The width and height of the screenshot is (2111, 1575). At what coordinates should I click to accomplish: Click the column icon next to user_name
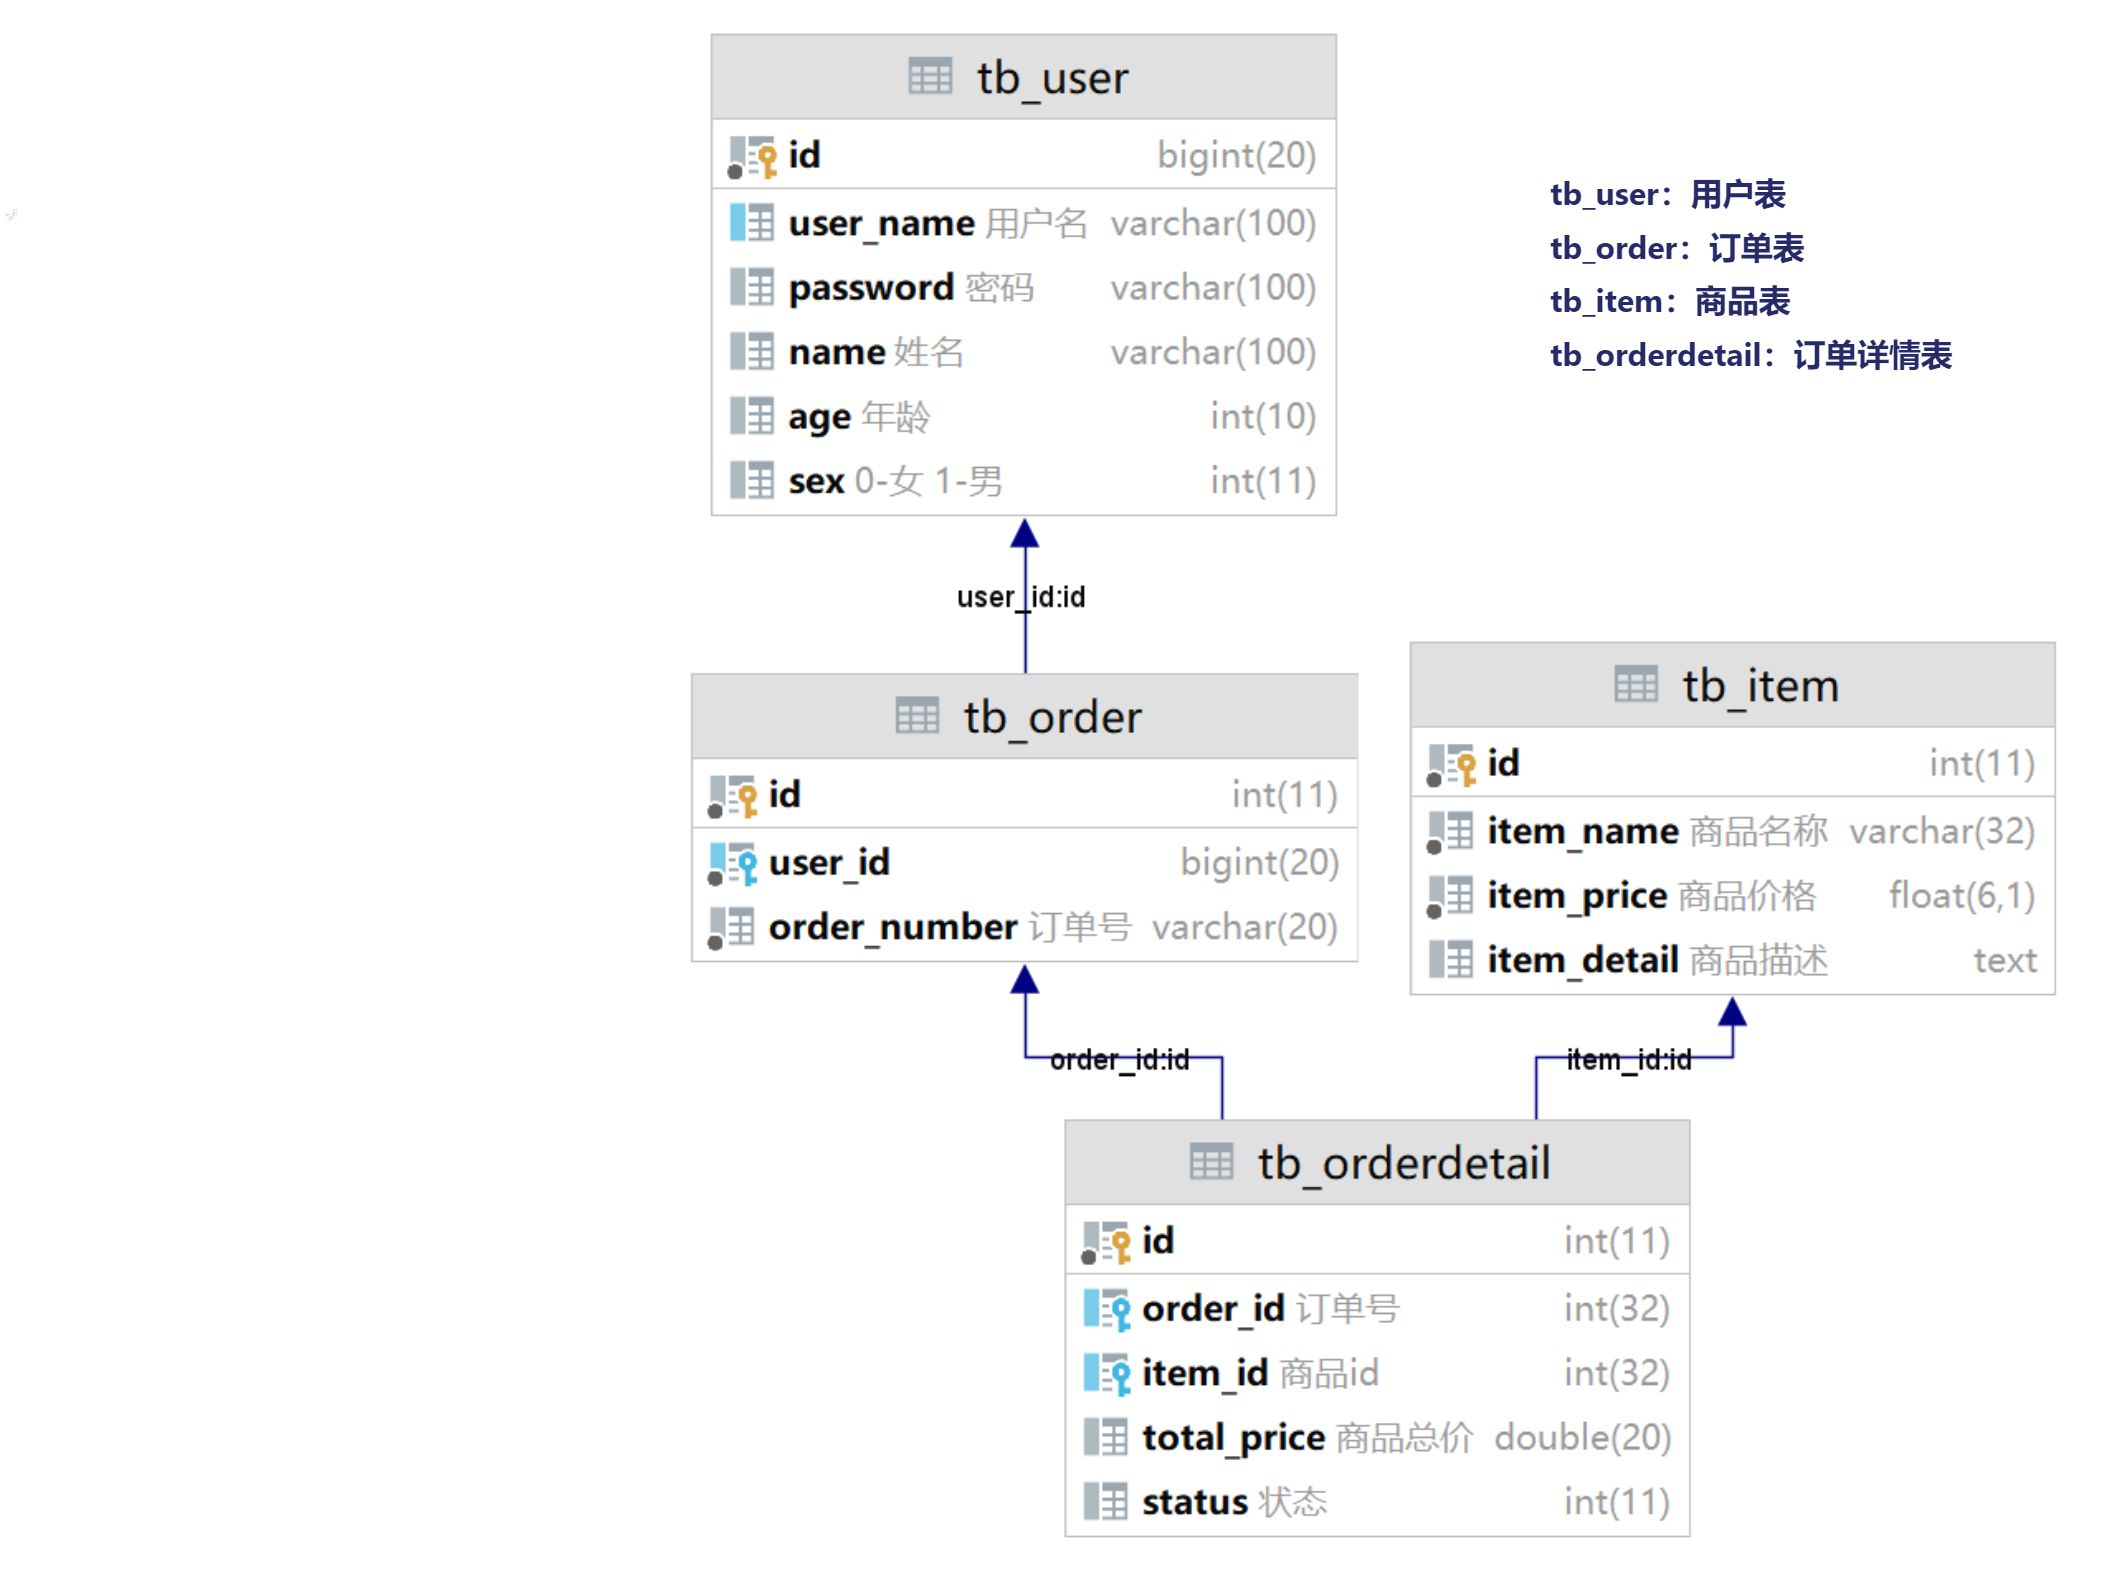[x=752, y=223]
